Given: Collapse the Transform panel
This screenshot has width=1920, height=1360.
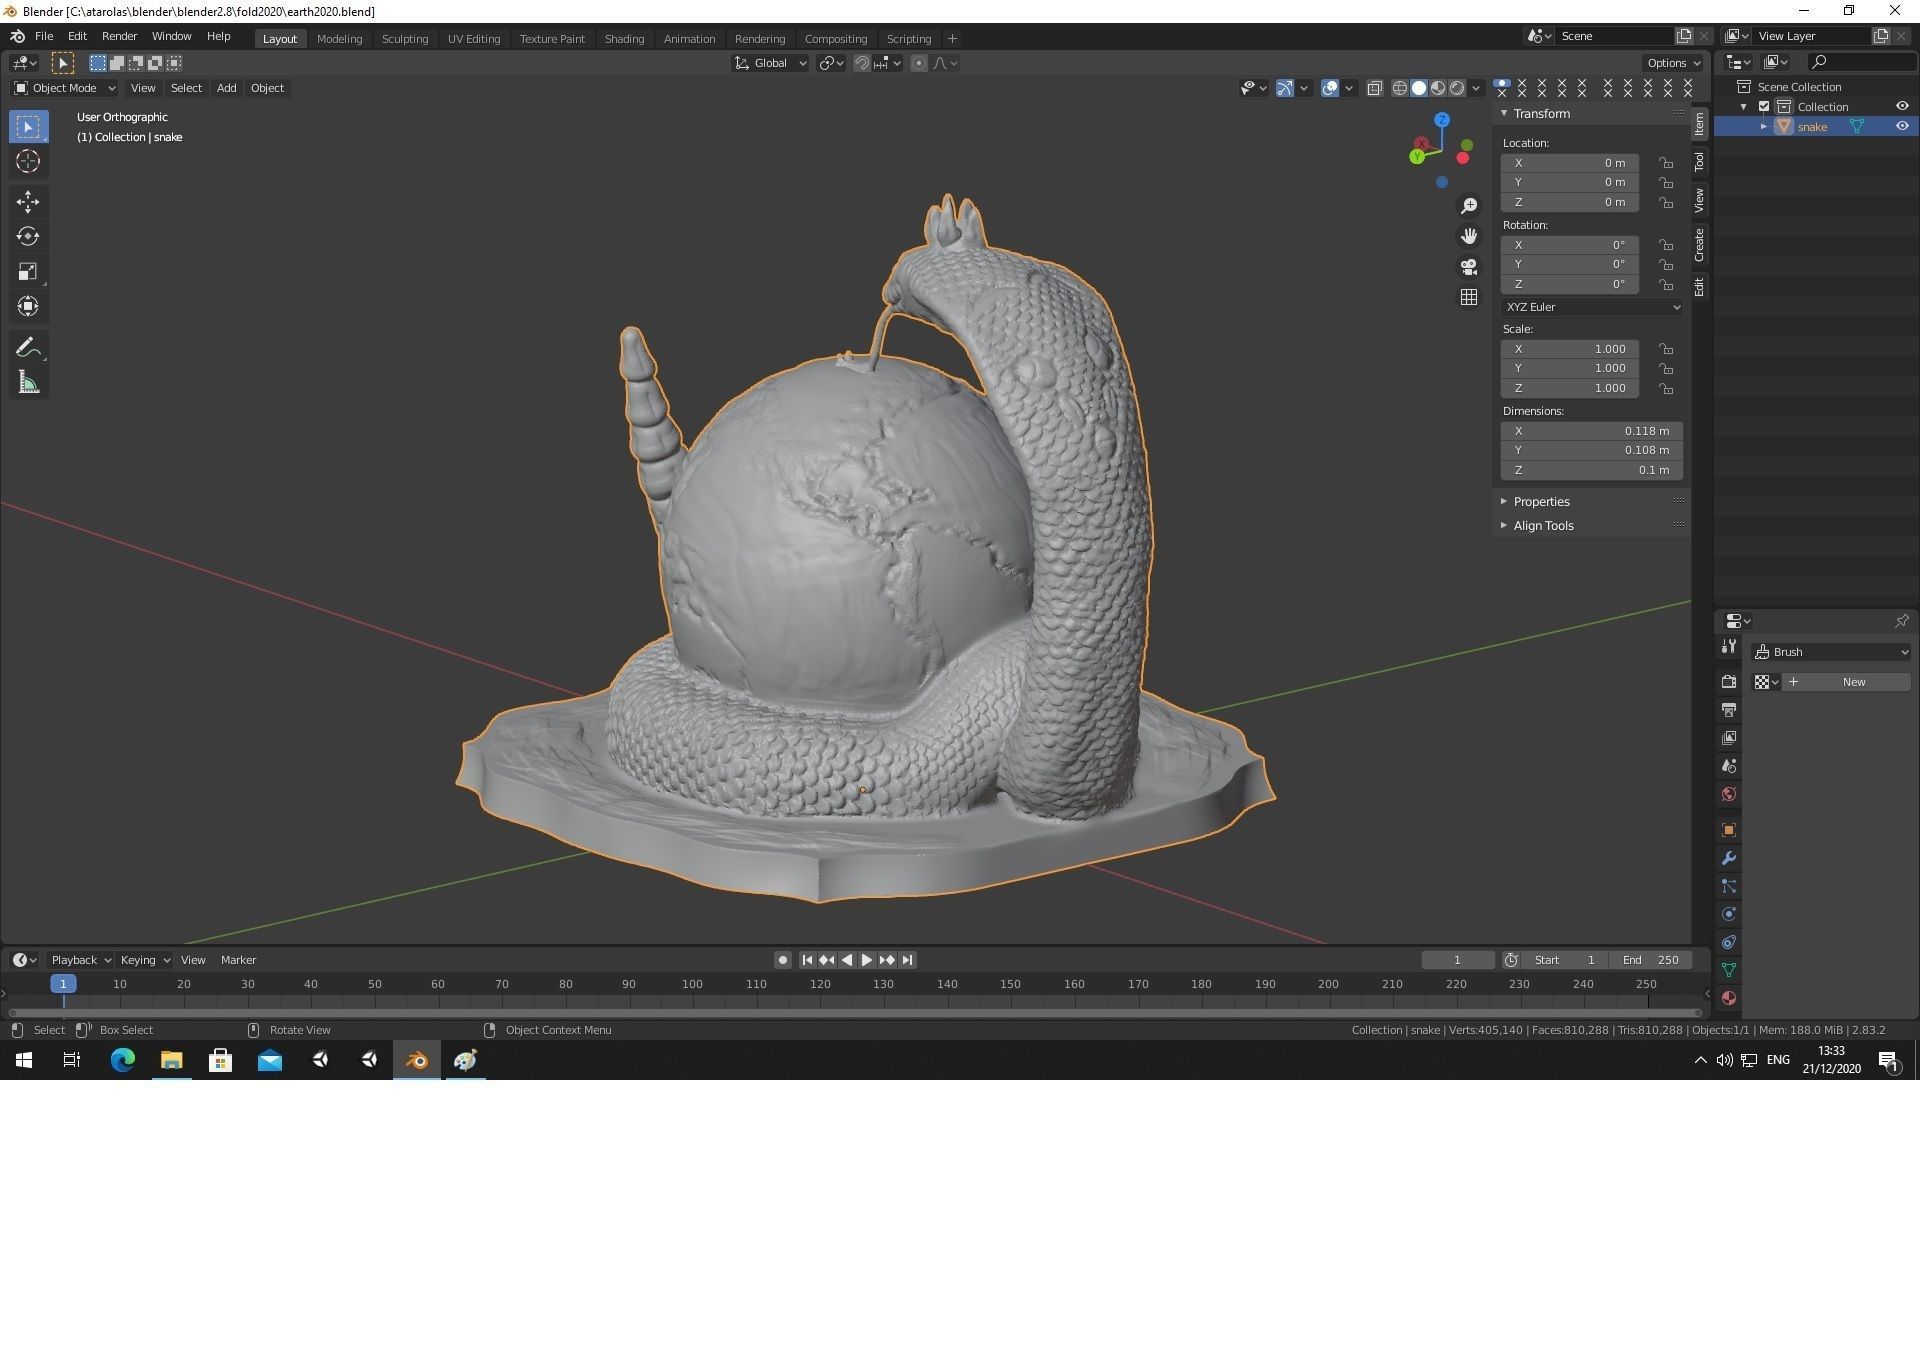Looking at the screenshot, I should coord(1540,113).
